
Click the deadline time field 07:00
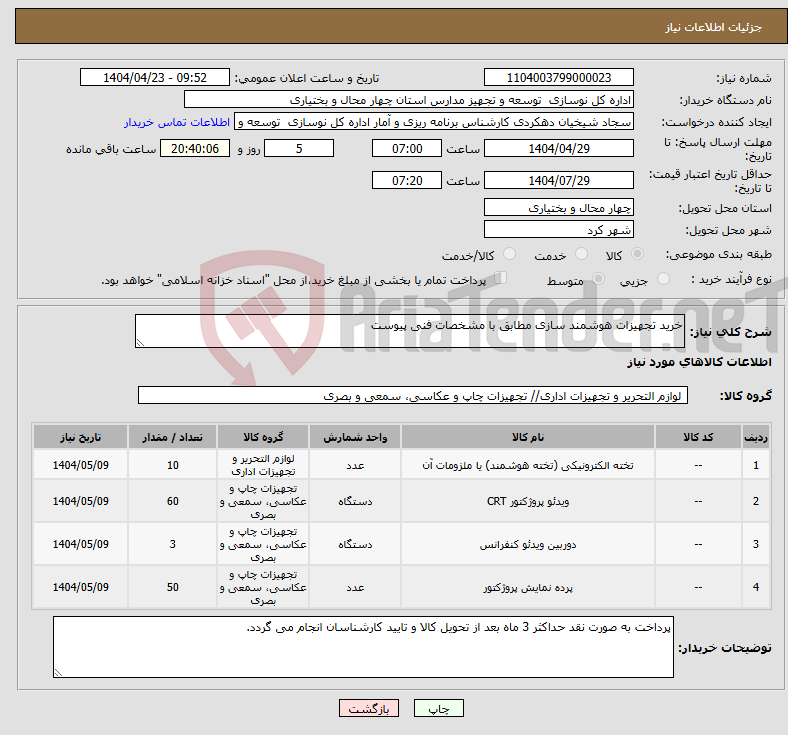(x=407, y=149)
